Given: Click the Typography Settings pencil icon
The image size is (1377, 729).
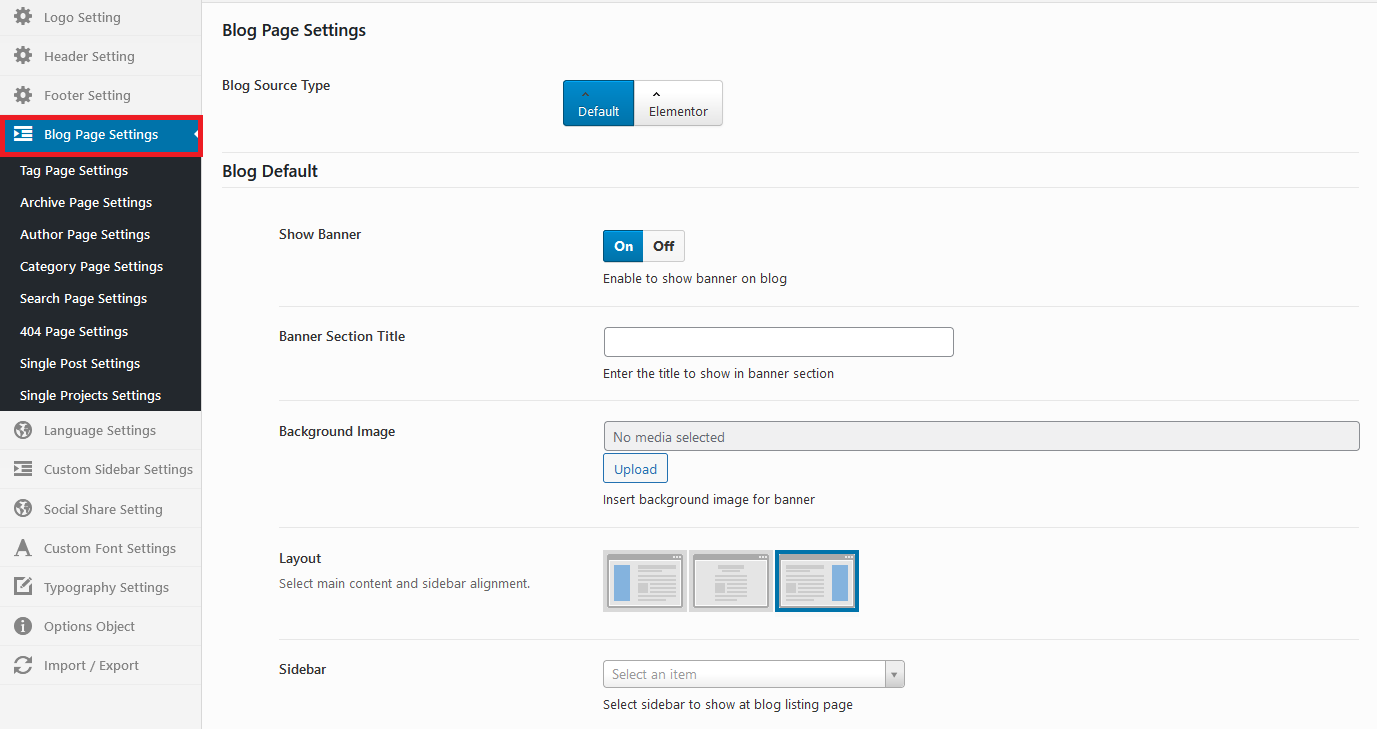Looking at the screenshot, I should (x=23, y=587).
